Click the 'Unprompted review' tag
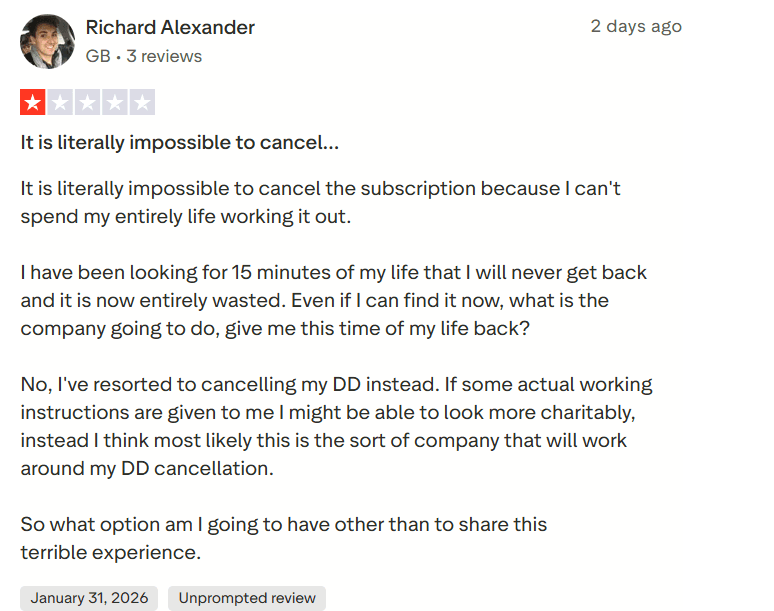The image size is (774, 611). [x=246, y=598]
